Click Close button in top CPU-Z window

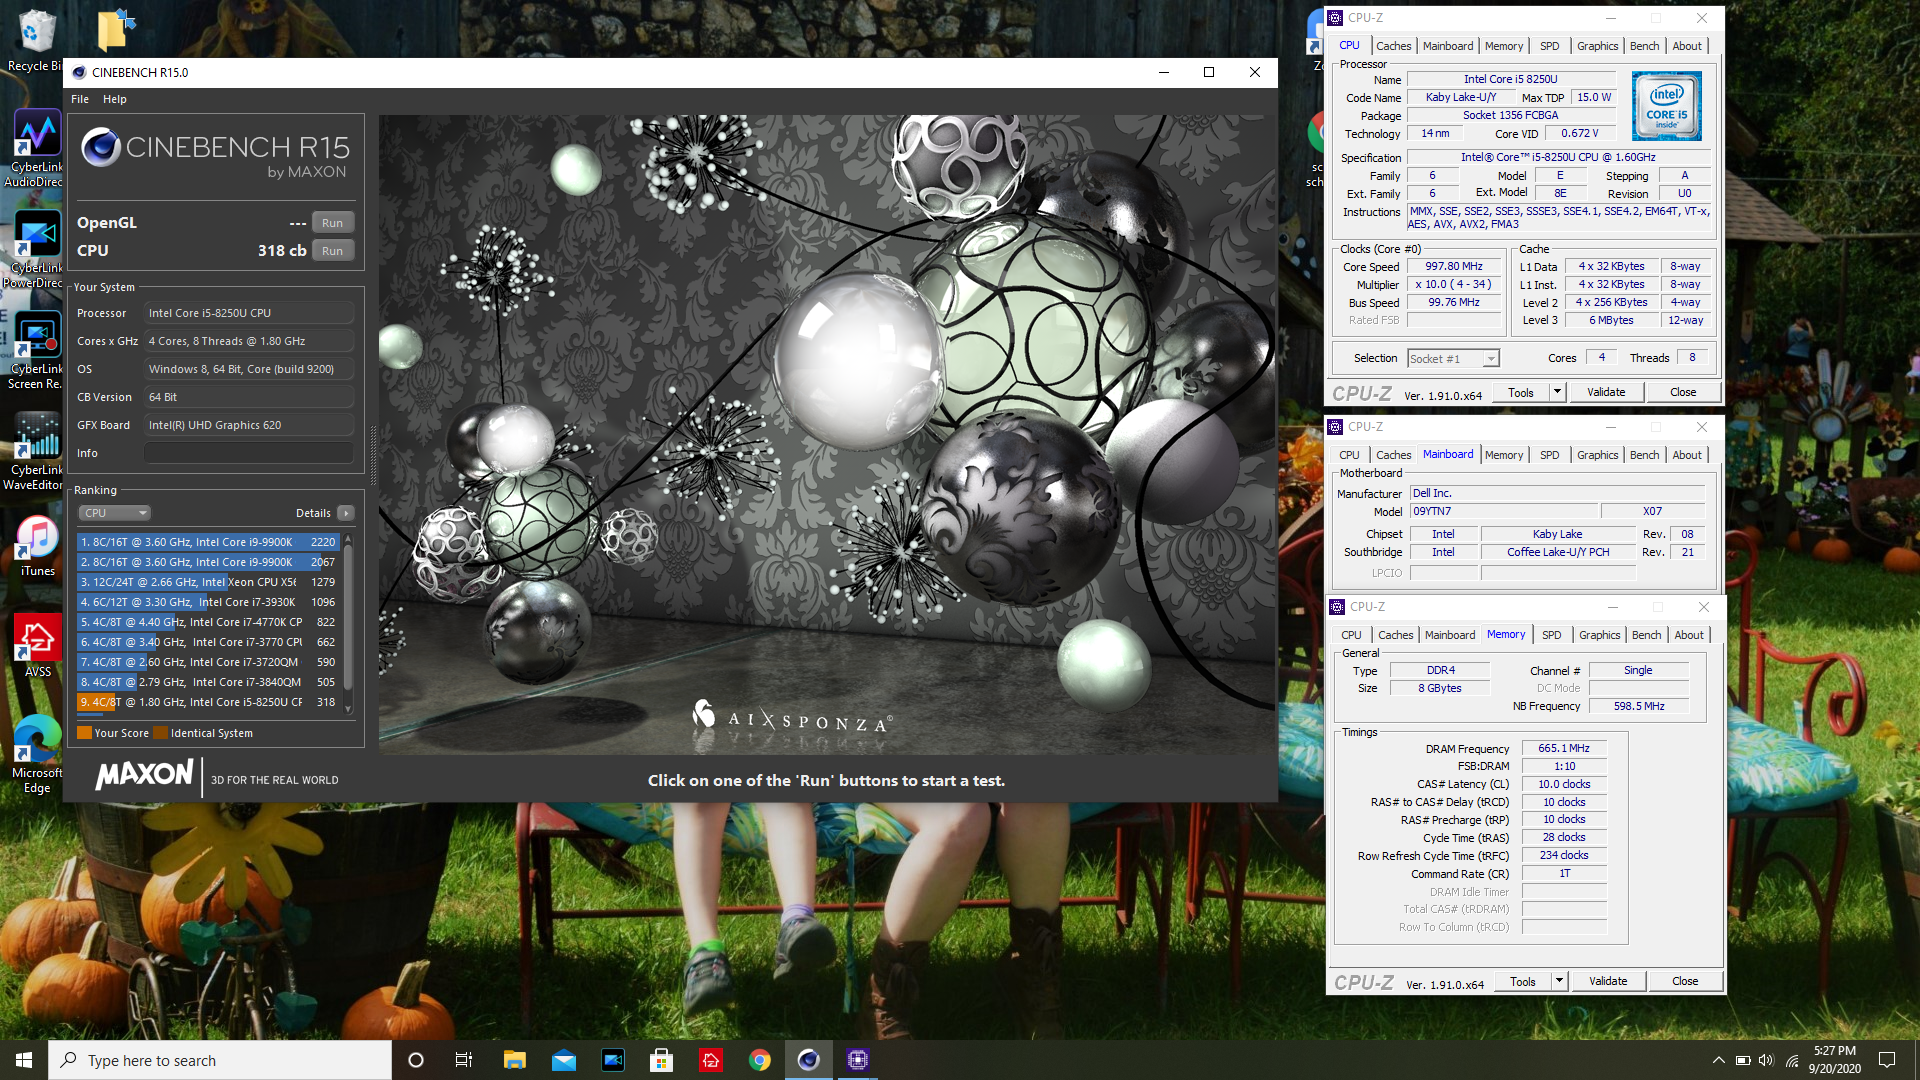1683,393
